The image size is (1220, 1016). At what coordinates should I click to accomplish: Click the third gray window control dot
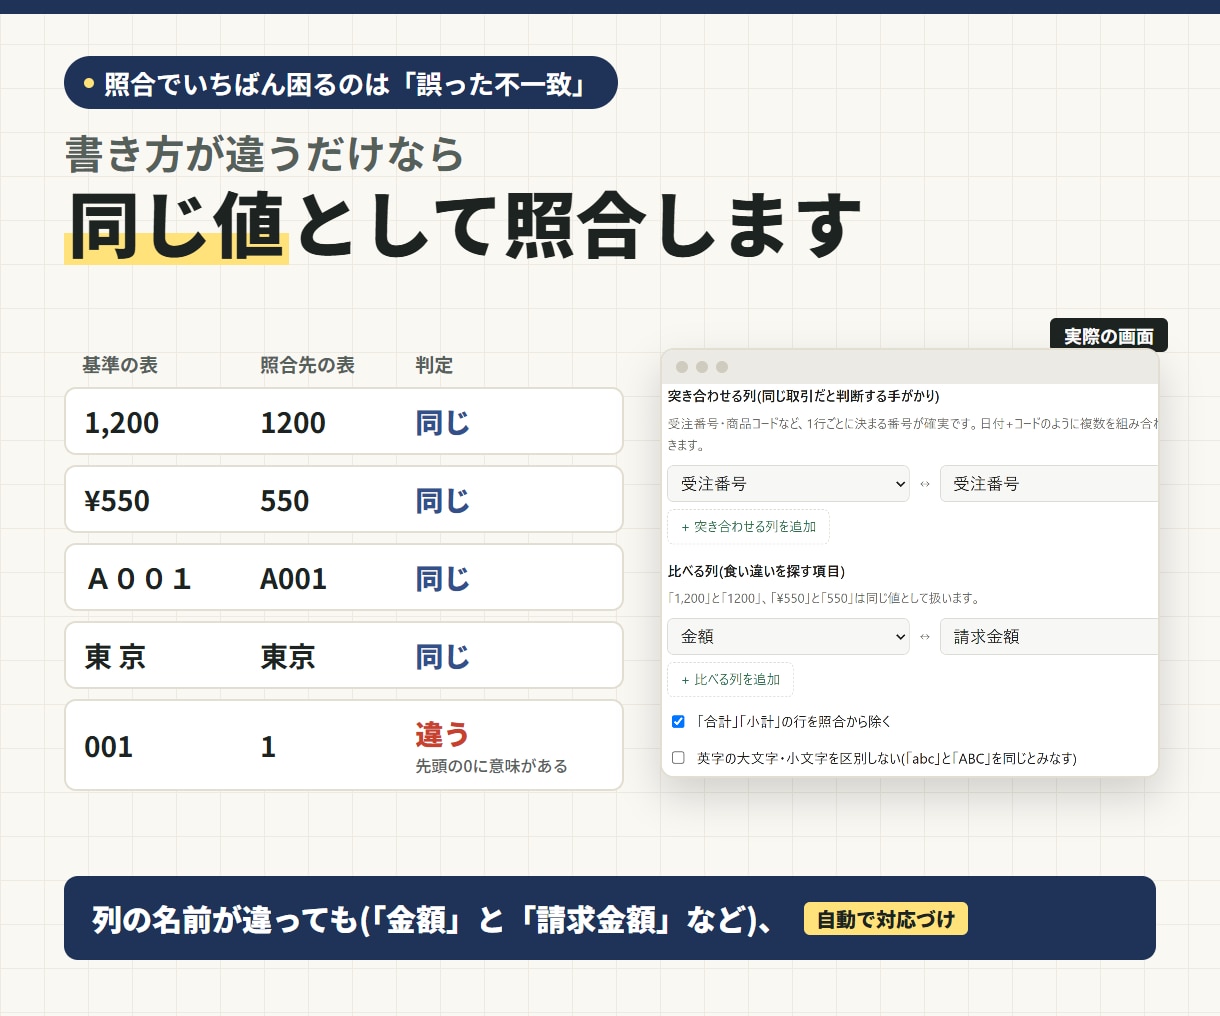722,367
